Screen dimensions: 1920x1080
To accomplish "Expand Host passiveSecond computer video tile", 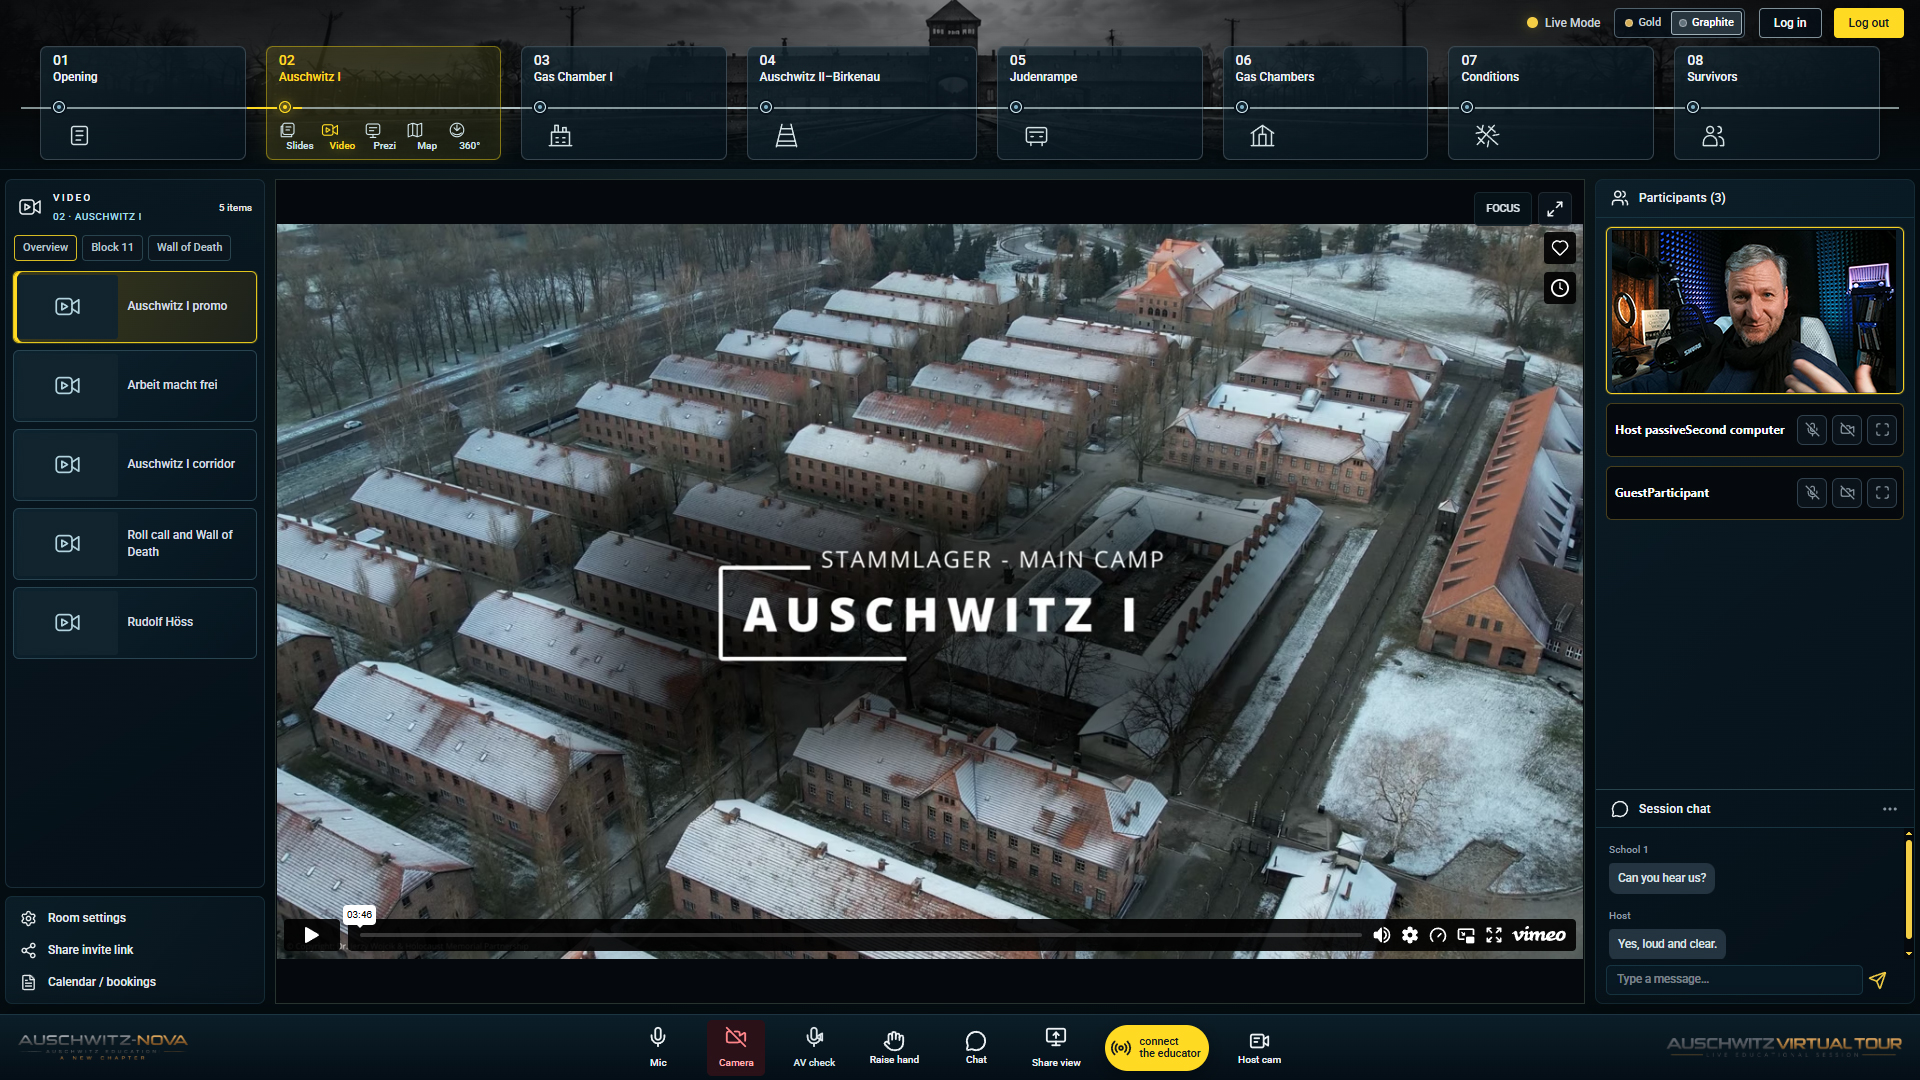I will (1882, 430).
